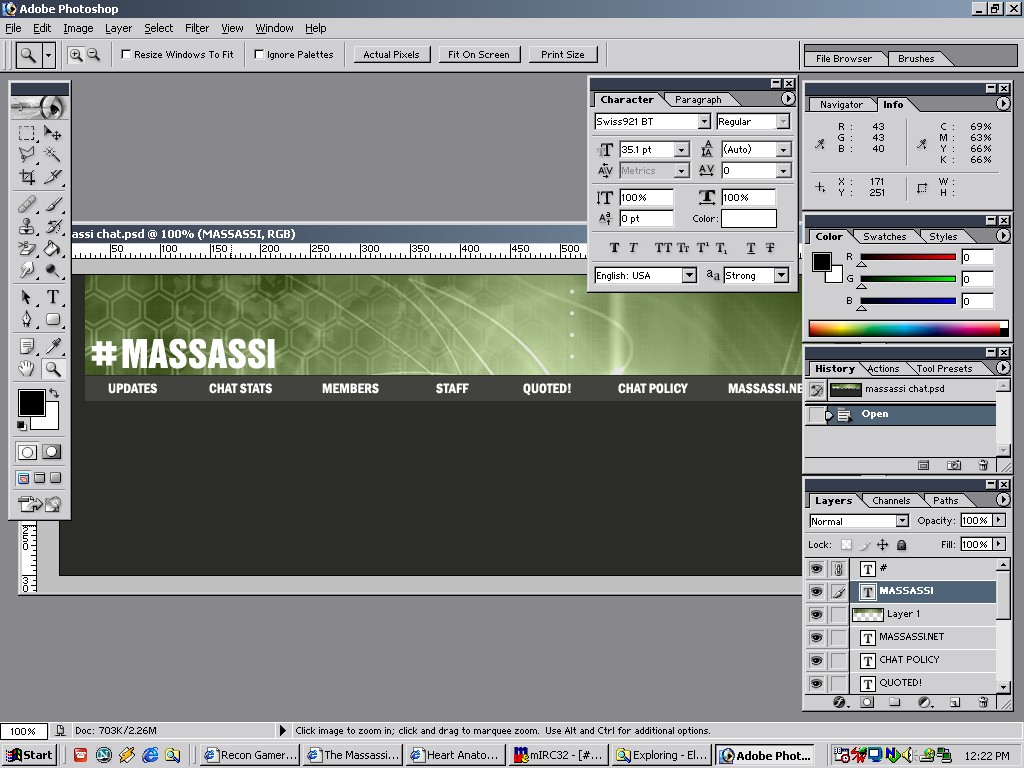Open the Layer menu
This screenshot has height=768, width=1024.
click(x=118, y=28)
